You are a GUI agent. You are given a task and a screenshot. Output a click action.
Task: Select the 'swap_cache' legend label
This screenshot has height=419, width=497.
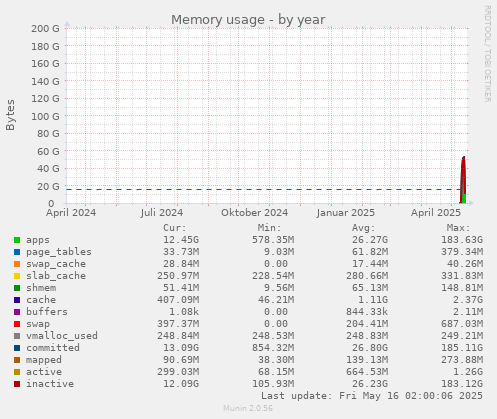click(x=56, y=264)
